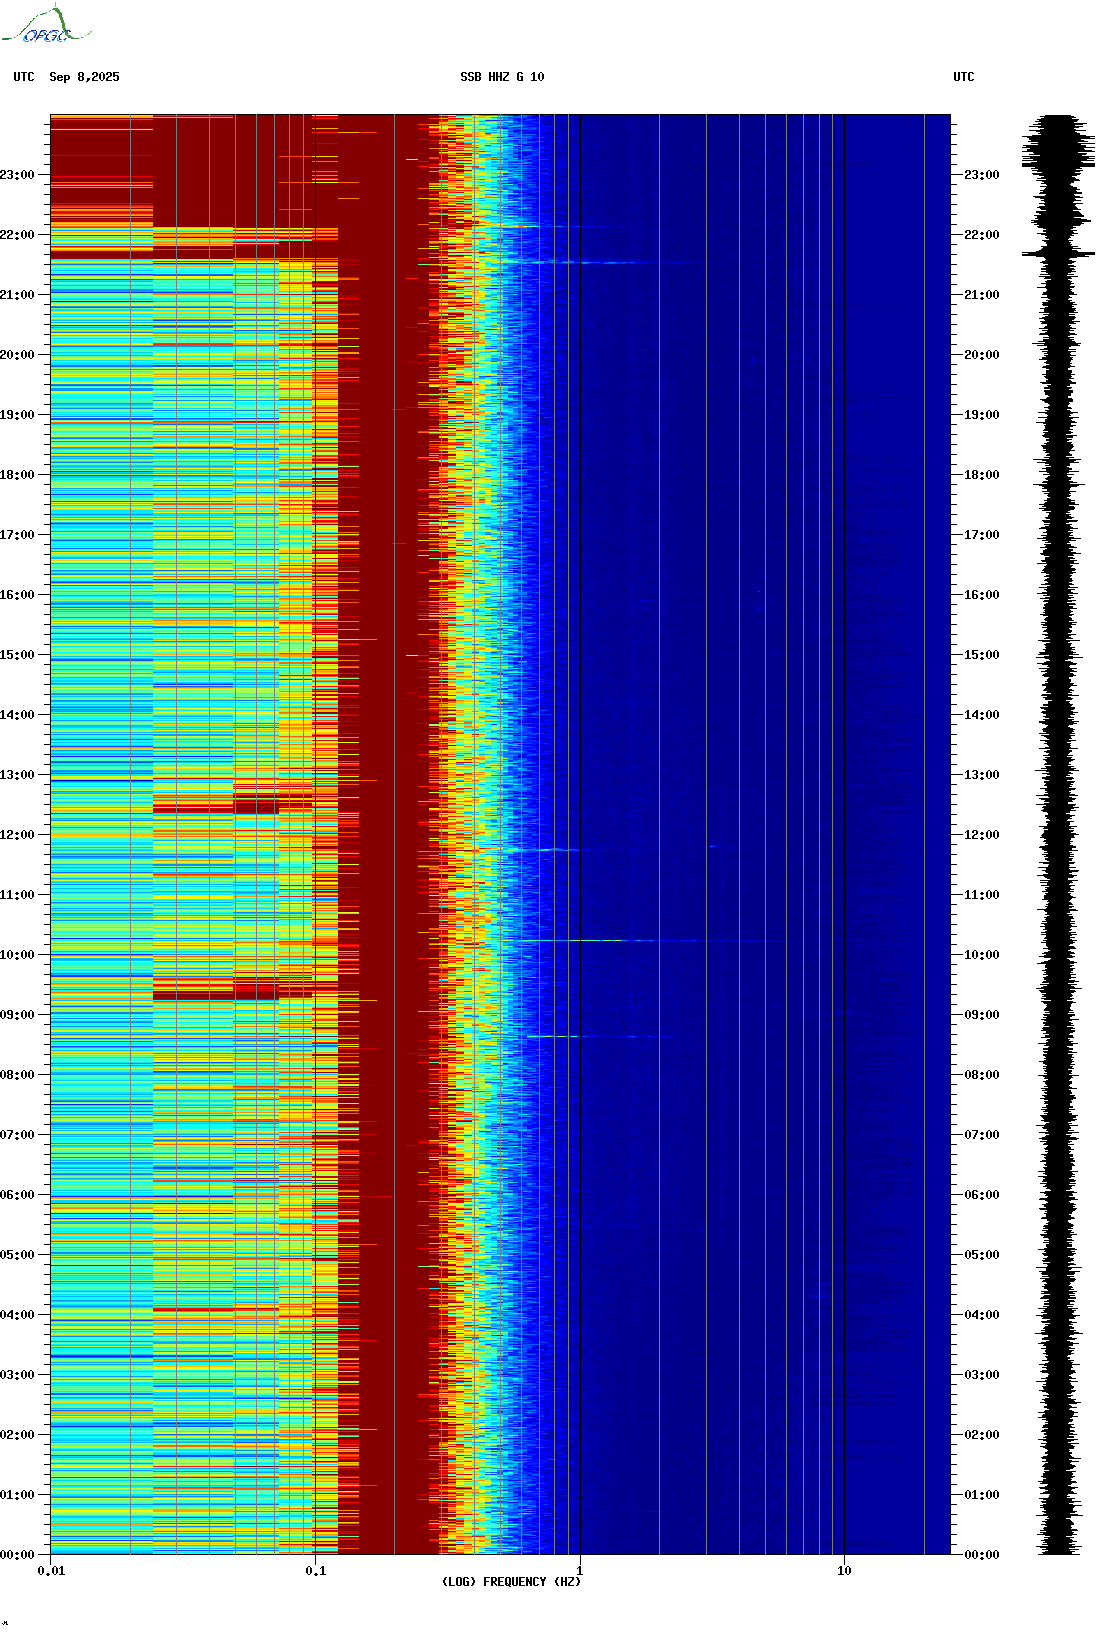This screenshot has width=1102, height=1634.
Task: Click the left 07:00 time label
Action: 17,1135
